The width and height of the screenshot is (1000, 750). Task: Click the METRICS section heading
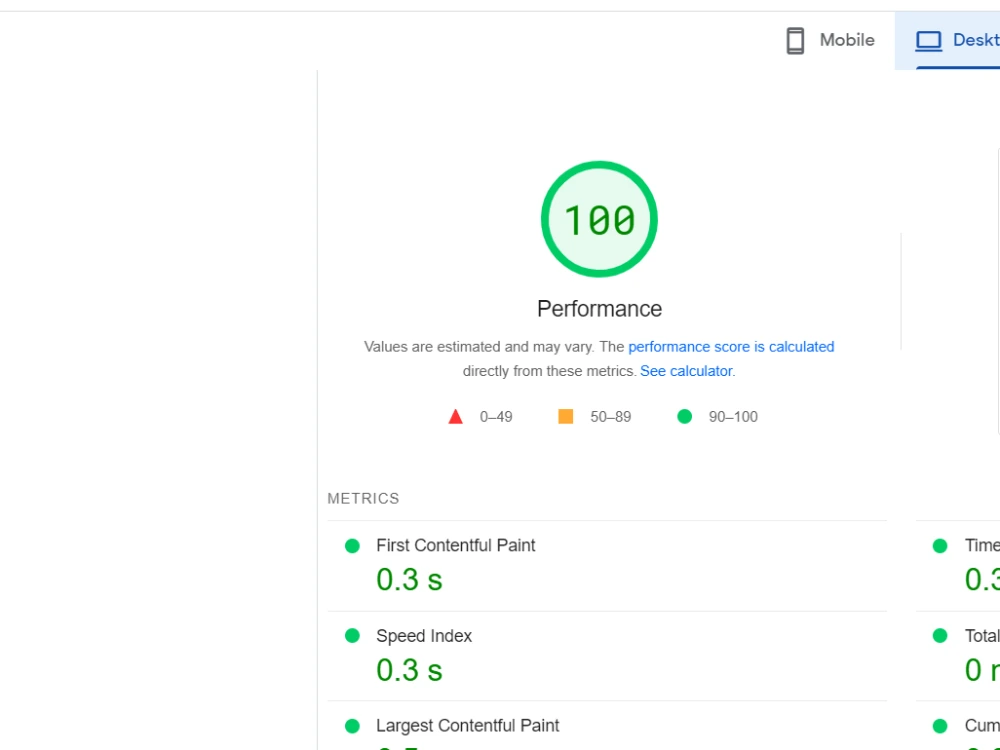click(364, 499)
